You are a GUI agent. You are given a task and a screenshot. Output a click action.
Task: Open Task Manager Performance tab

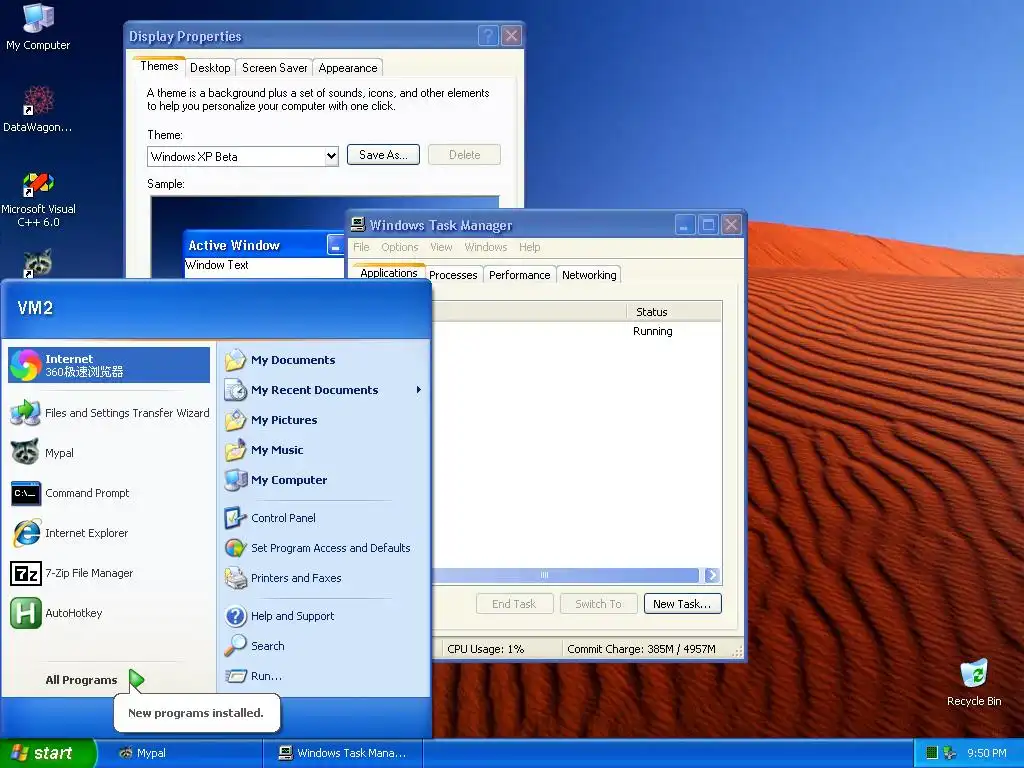click(x=519, y=275)
